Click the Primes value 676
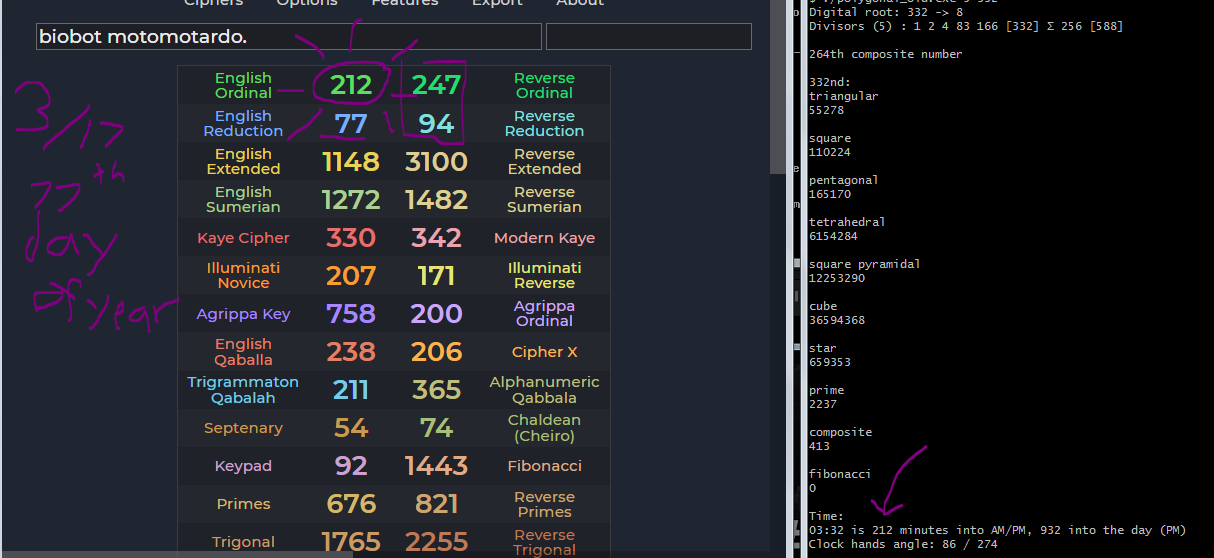This screenshot has width=1214, height=558. coord(351,503)
